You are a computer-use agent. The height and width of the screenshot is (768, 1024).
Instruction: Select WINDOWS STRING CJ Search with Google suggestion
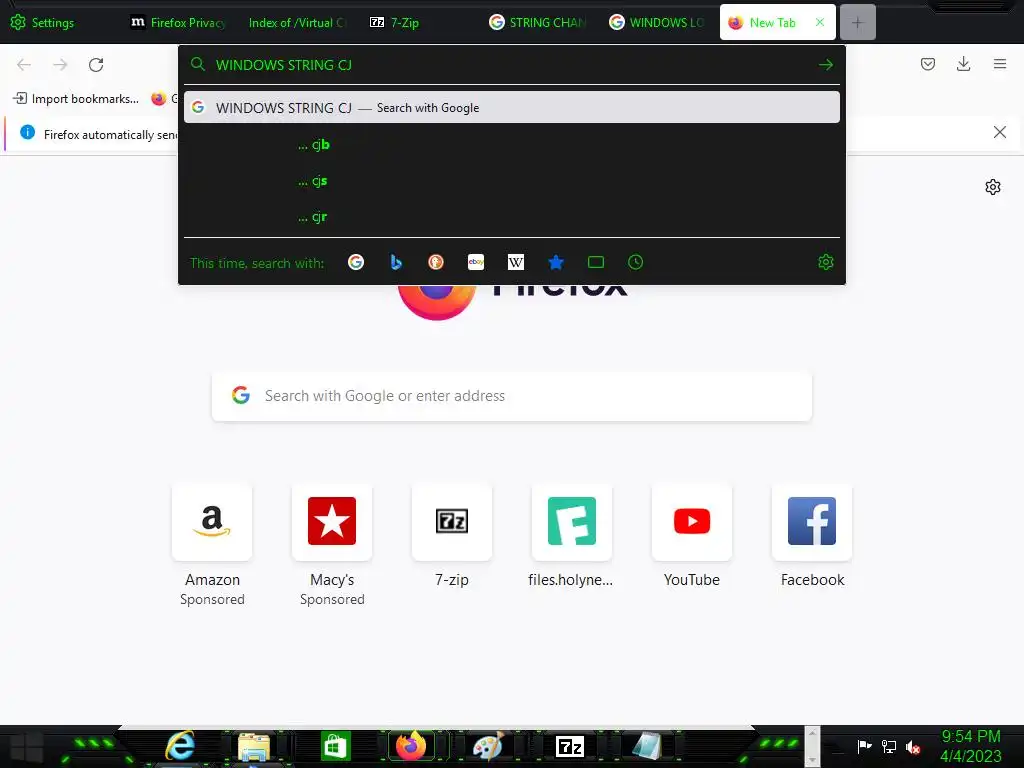[x=511, y=108]
